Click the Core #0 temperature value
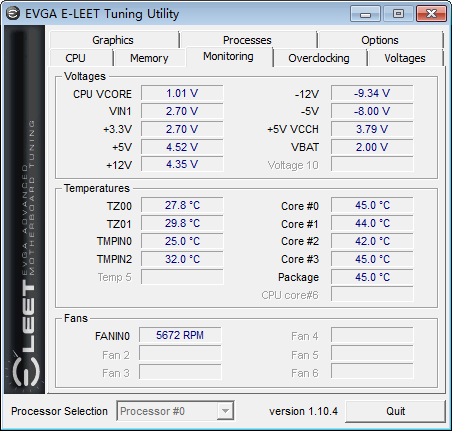 [372, 205]
